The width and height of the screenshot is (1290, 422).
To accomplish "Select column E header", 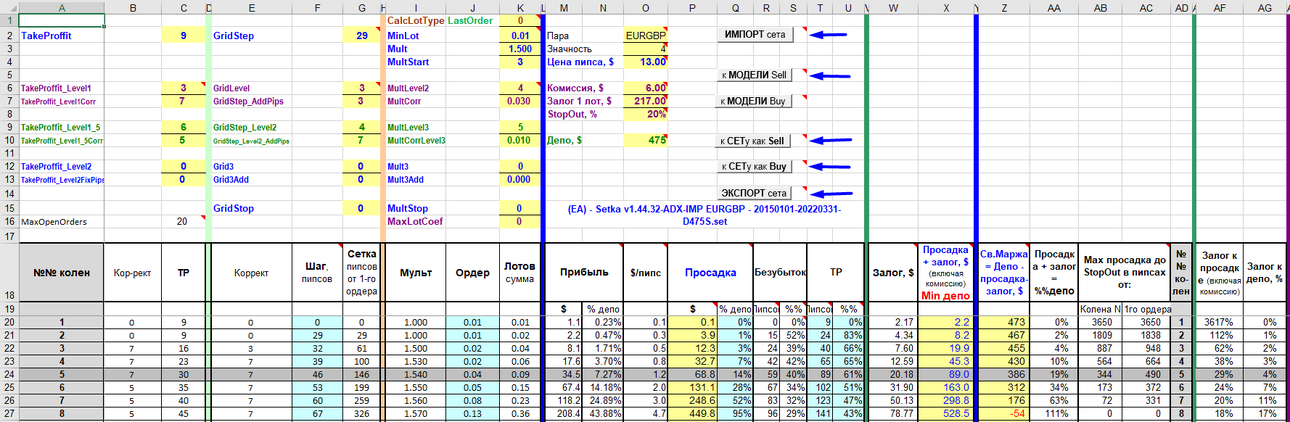I will [x=250, y=7].
